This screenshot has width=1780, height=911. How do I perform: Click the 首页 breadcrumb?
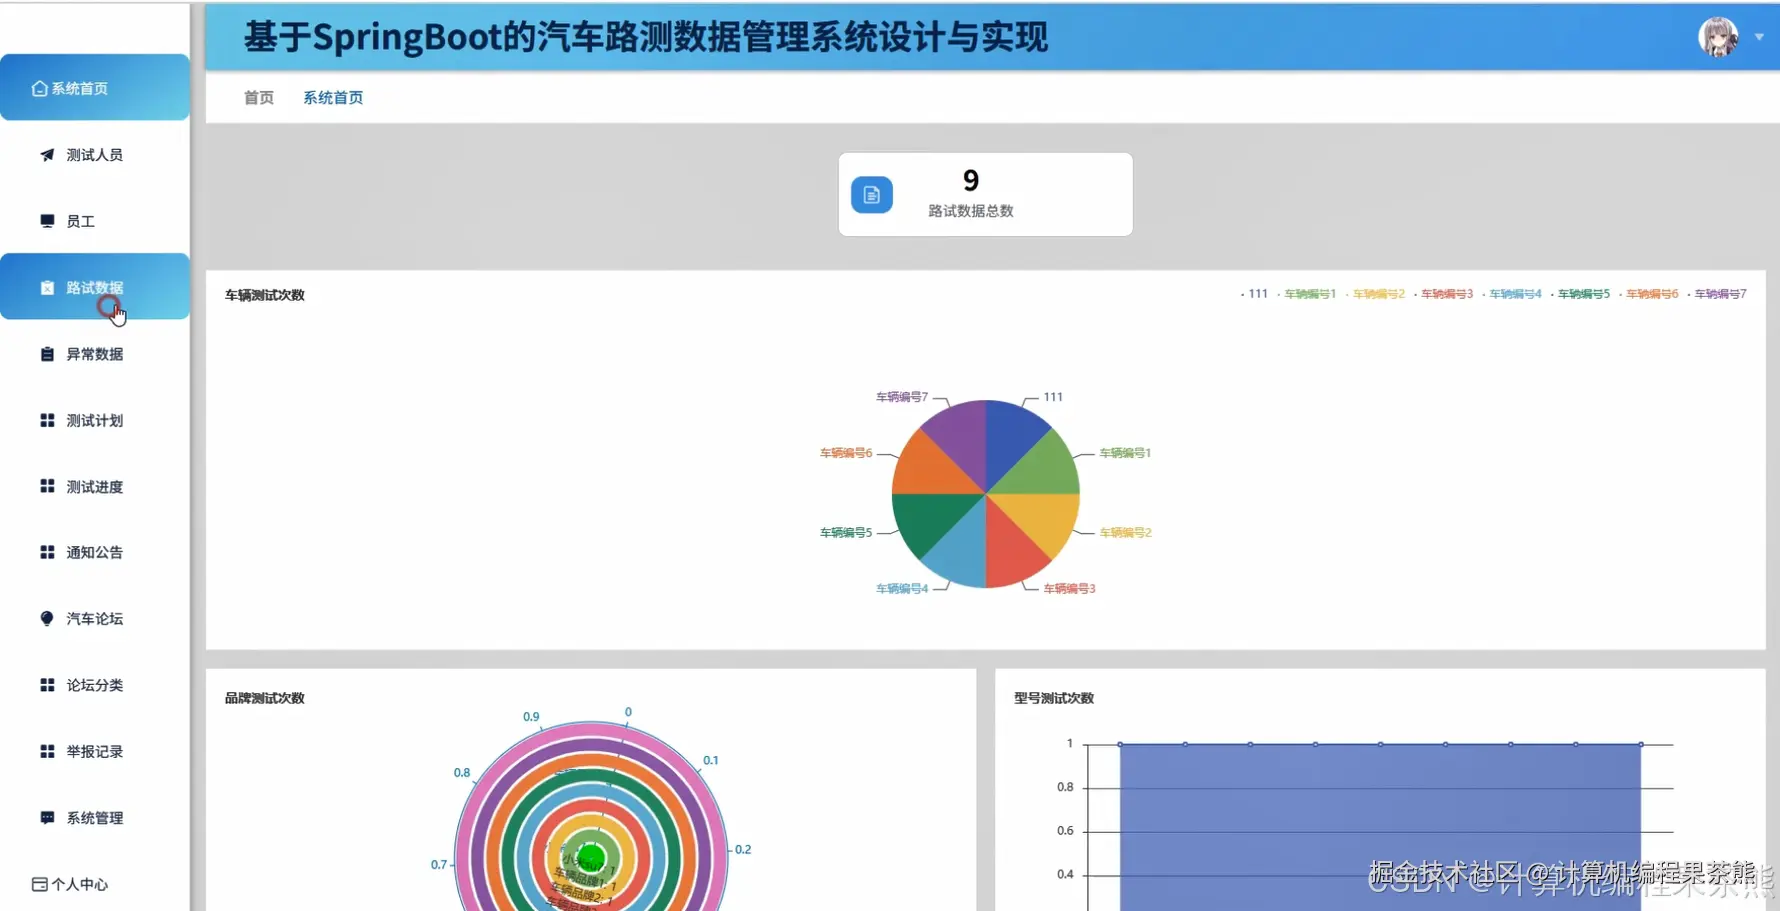point(257,97)
